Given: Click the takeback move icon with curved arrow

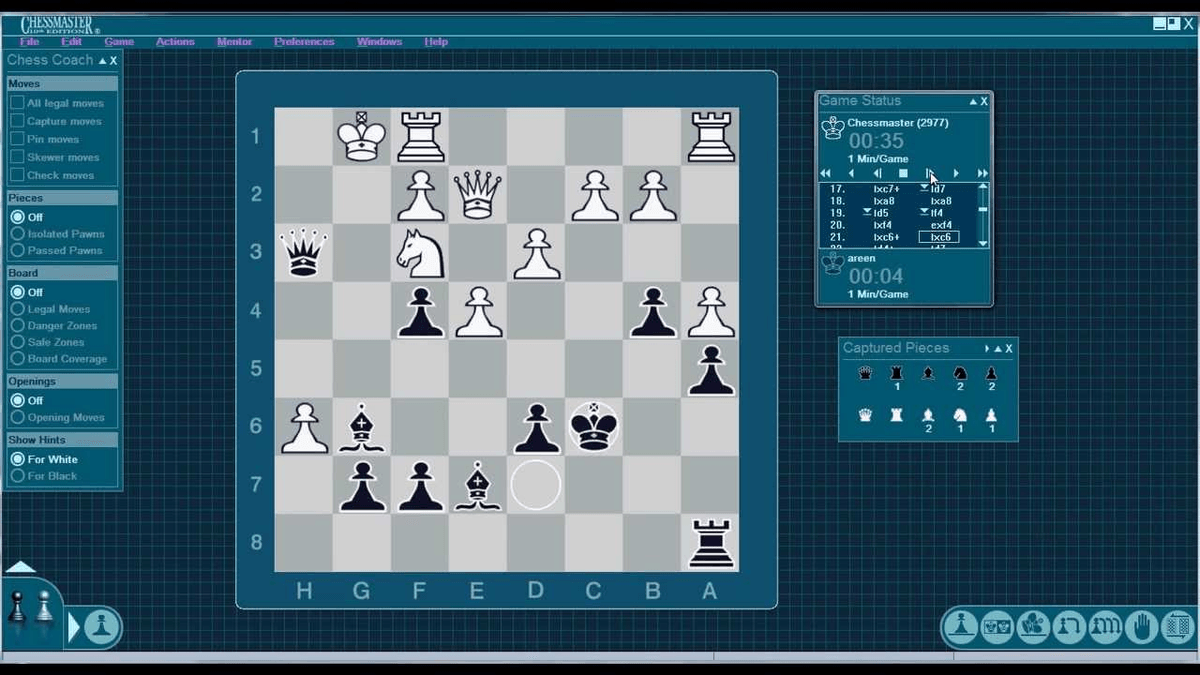Looking at the screenshot, I should tap(1069, 627).
